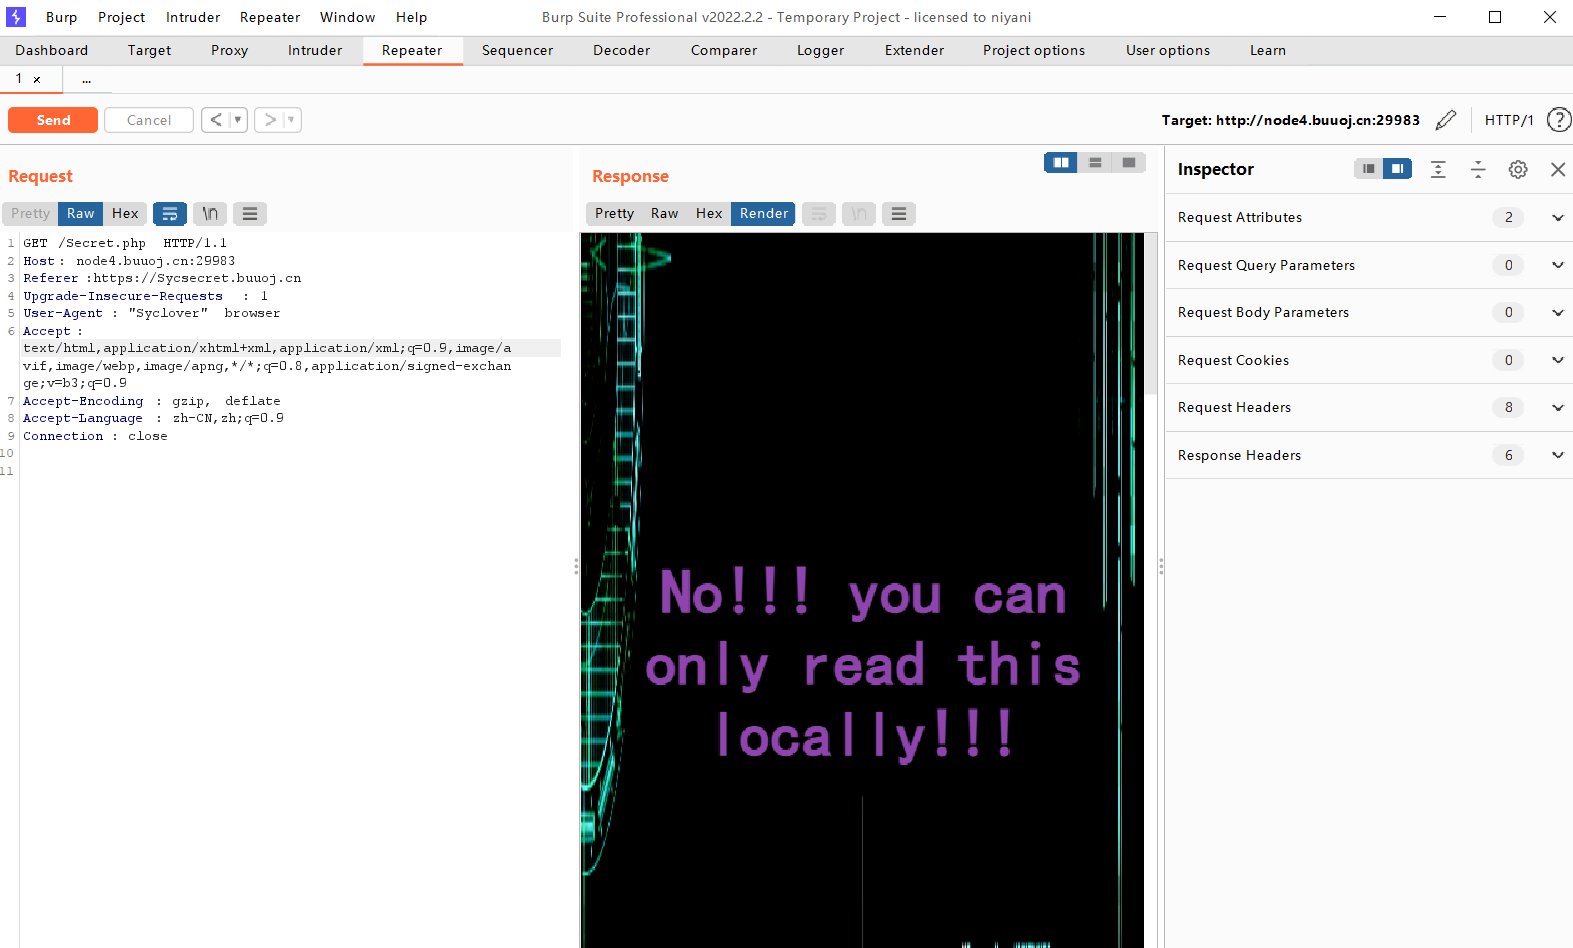1573x948 pixels.
Task: Go to the Proxy tab
Action: coord(229,50)
